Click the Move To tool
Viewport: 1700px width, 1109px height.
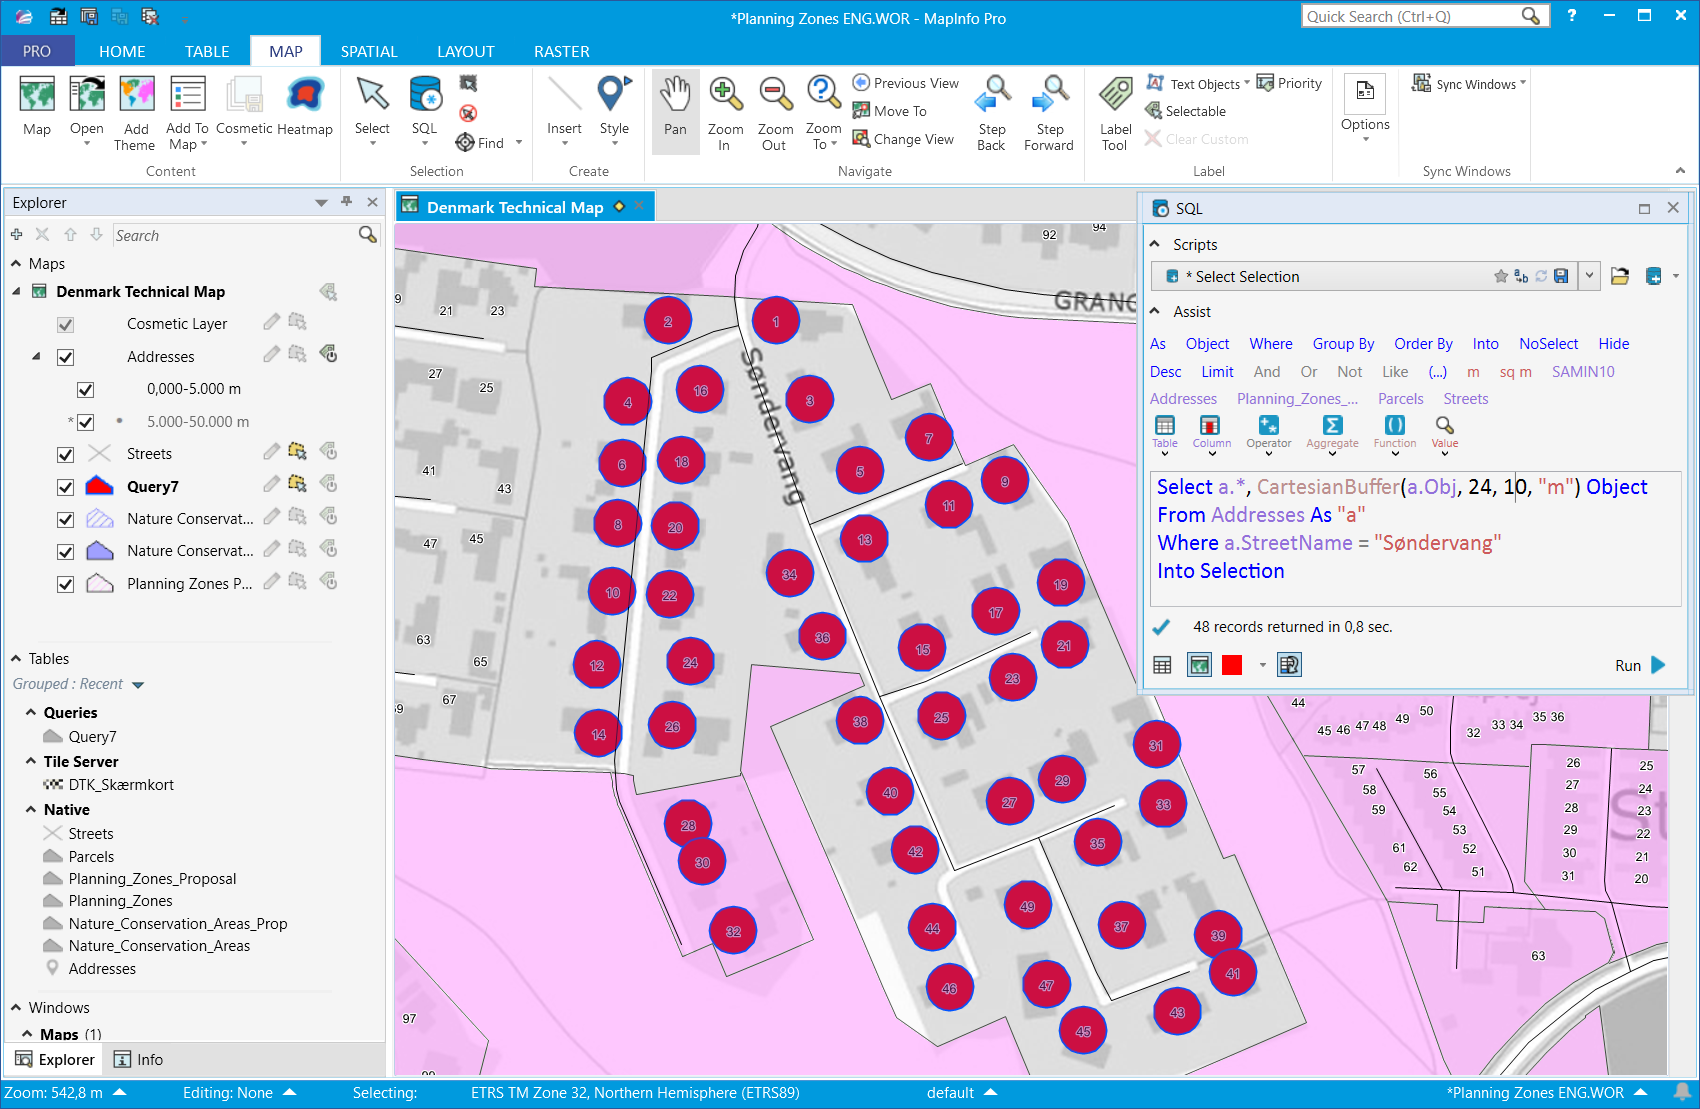pos(890,111)
